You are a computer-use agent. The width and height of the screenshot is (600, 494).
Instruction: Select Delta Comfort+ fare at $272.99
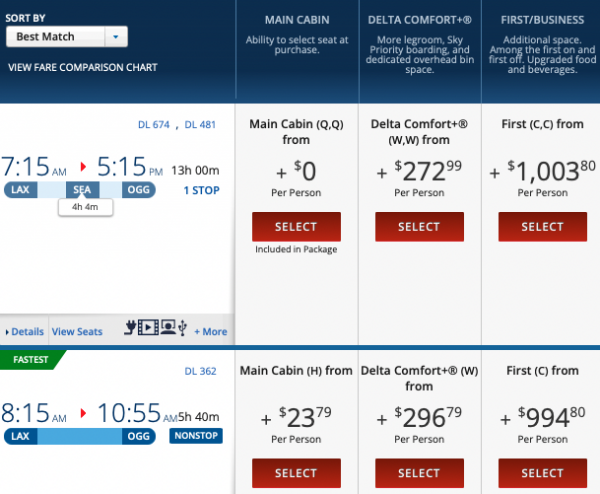point(419,226)
